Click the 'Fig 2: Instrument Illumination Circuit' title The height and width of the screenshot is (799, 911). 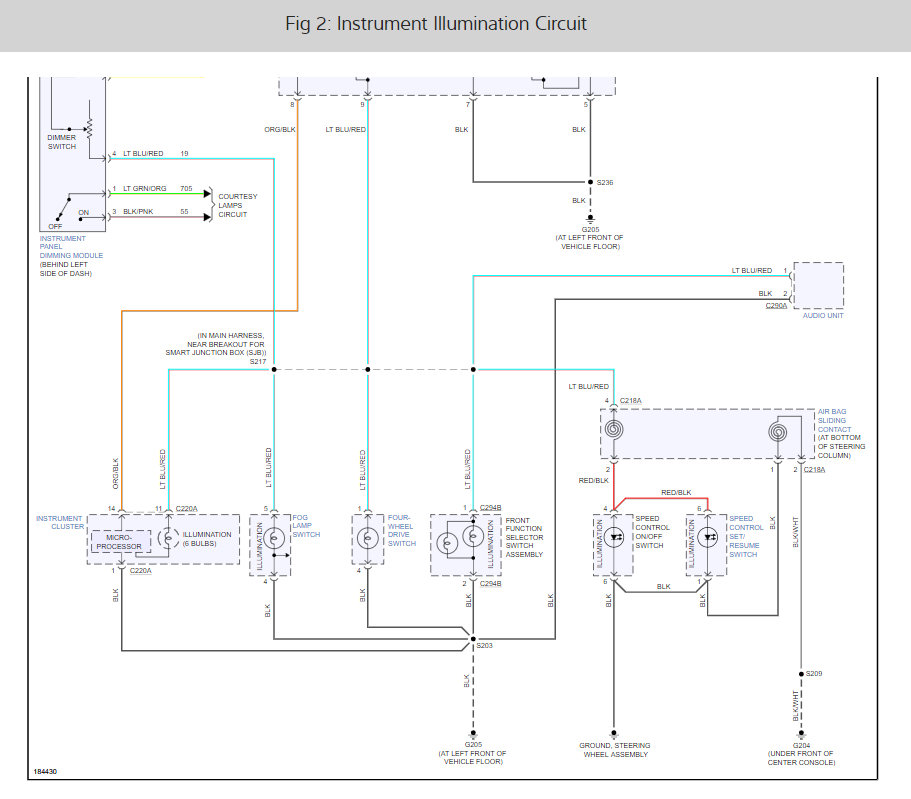tap(436, 24)
